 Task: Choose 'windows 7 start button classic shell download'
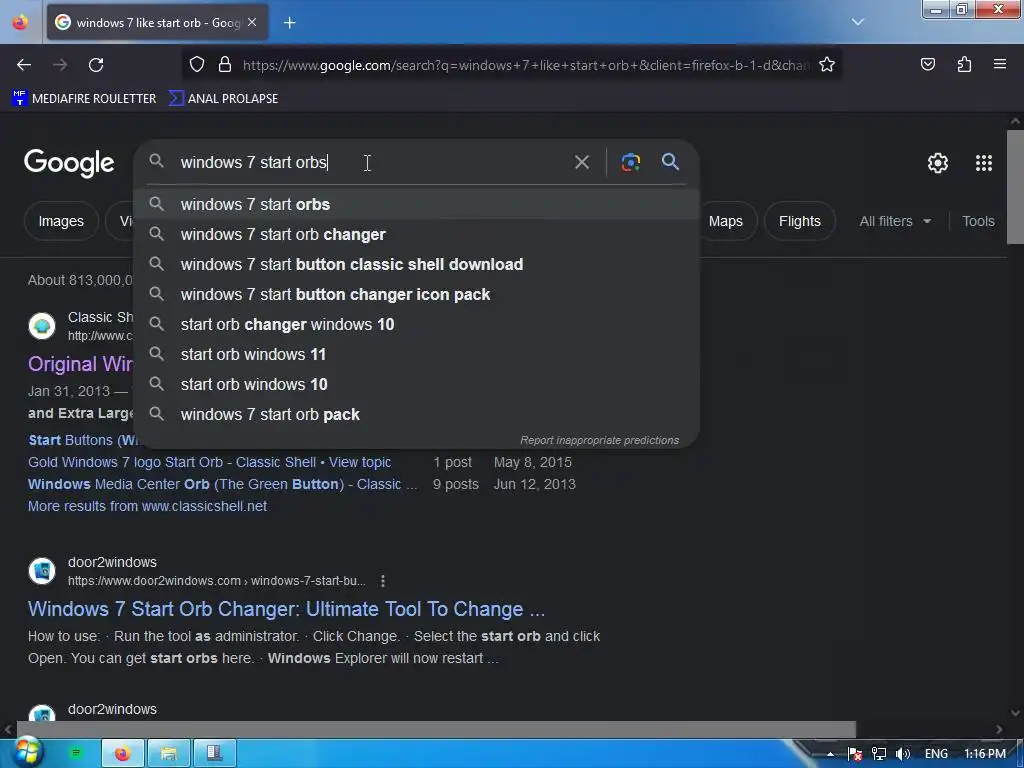click(x=417, y=264)
